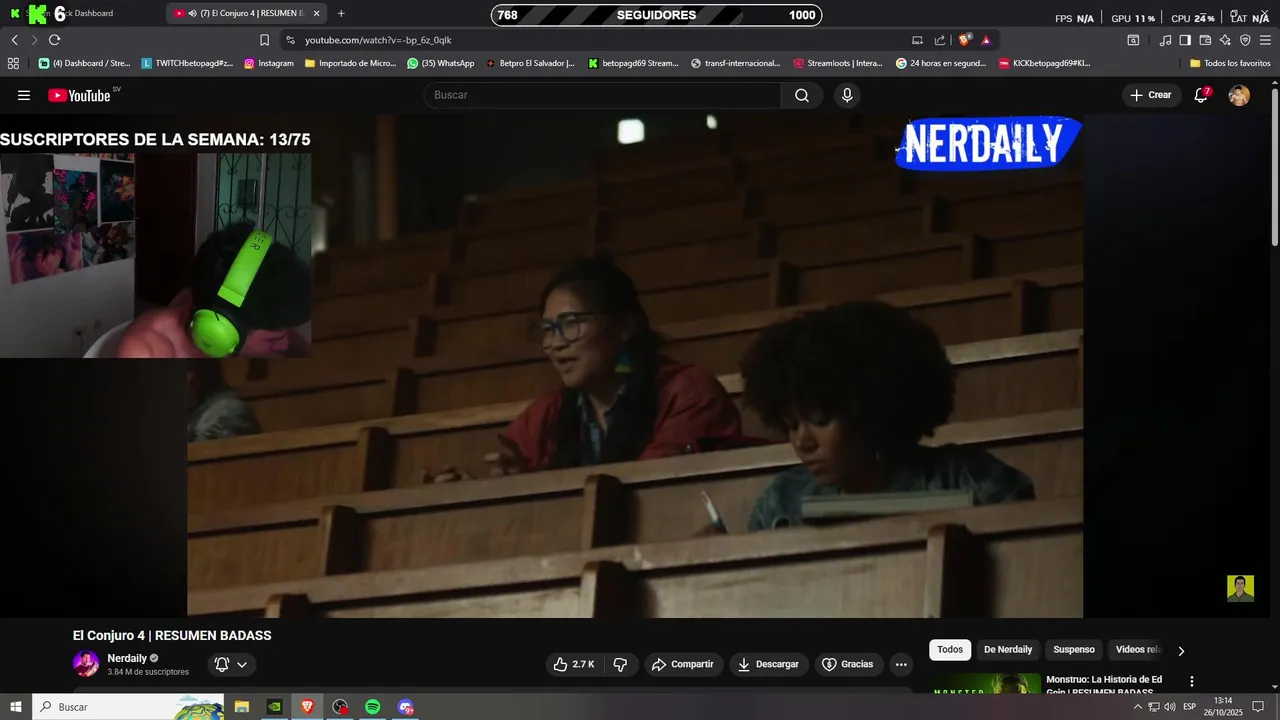Click the Crear button
The width and height of the screenshot is (1280, 720).
point(1150,95)
